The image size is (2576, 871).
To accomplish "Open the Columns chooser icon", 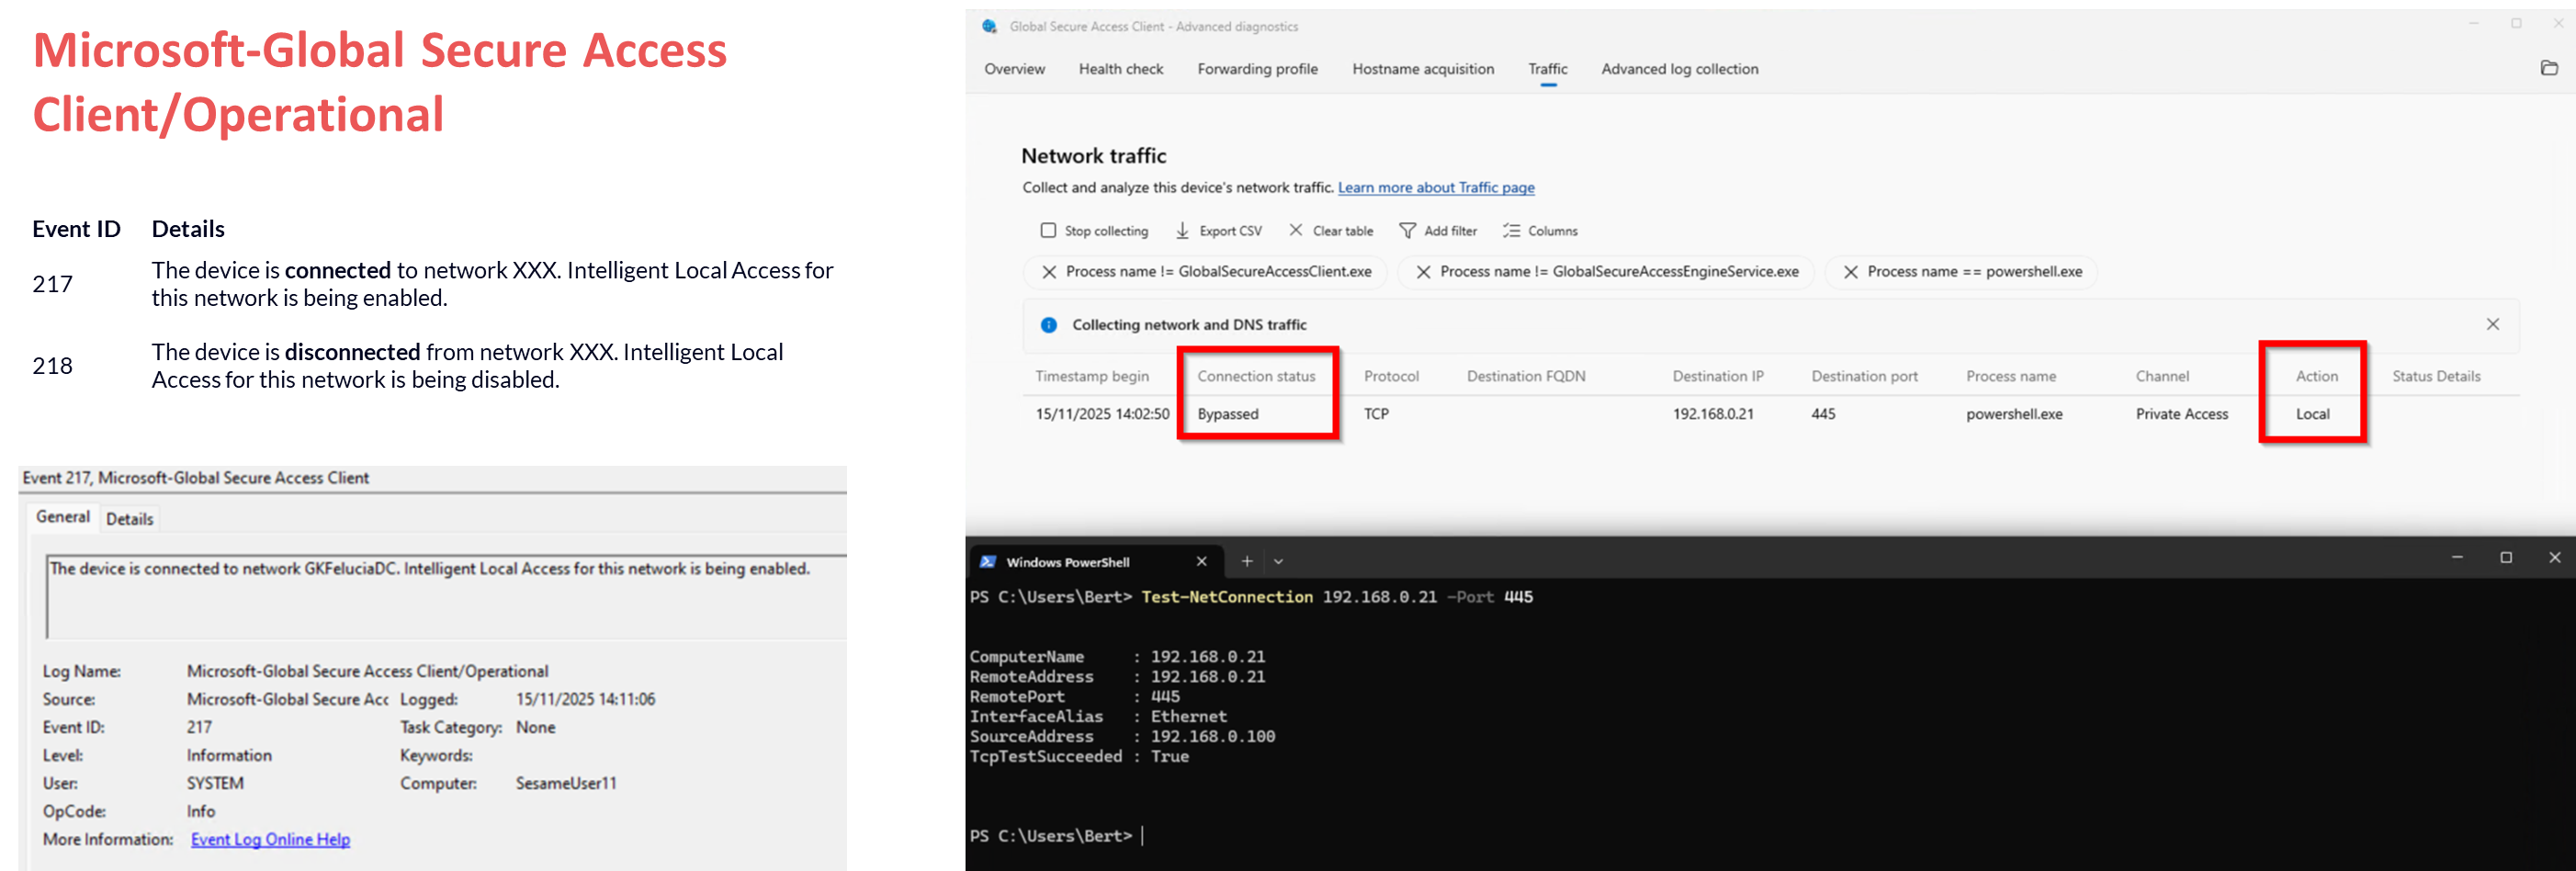I will pyautogui.click(x=1510, y=231).
